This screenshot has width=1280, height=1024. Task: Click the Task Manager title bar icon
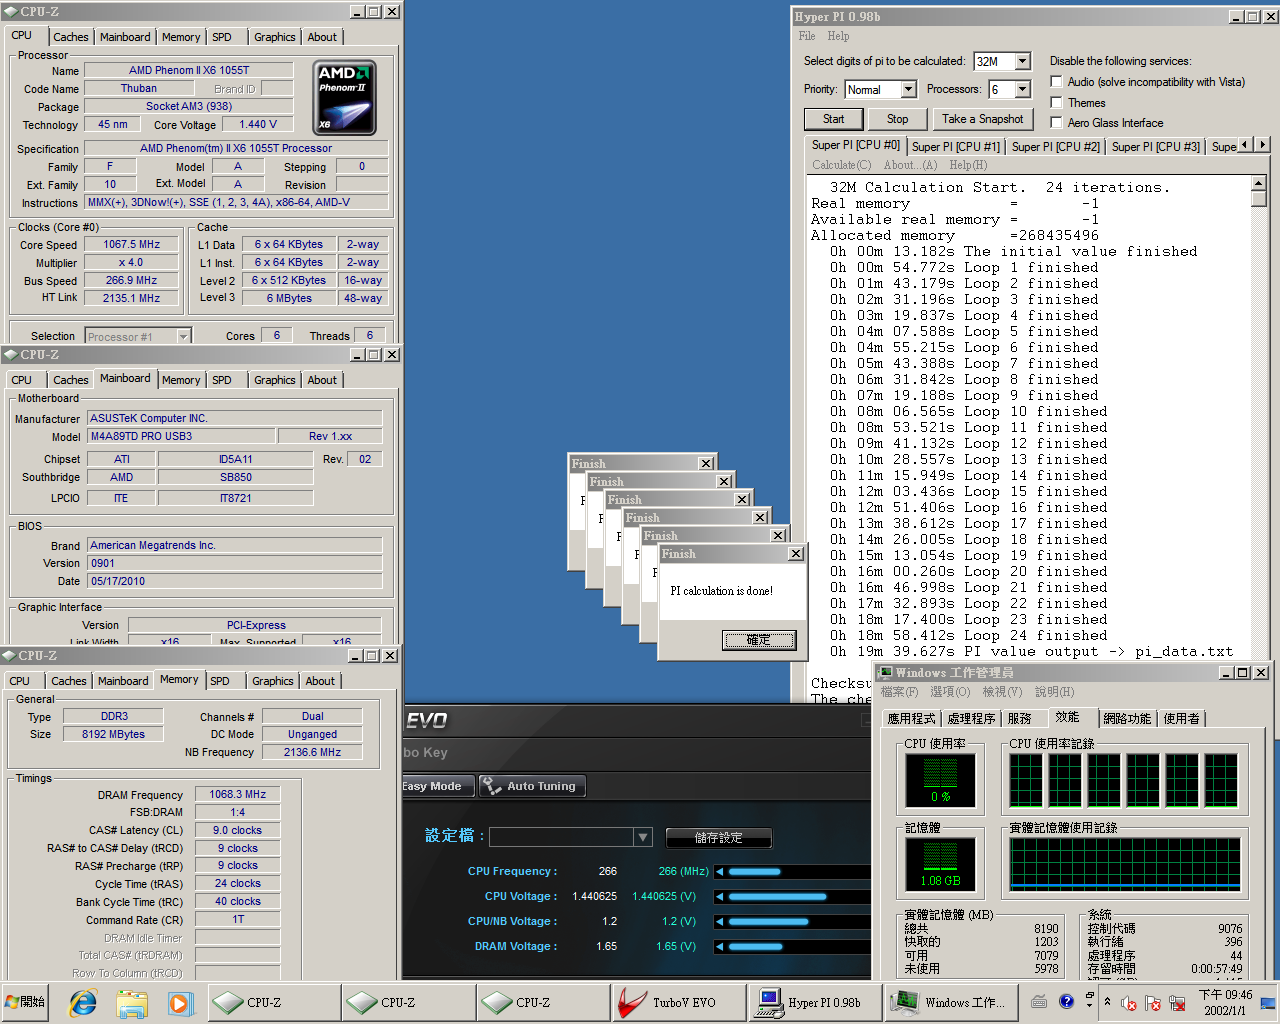[x=885, y=672]
